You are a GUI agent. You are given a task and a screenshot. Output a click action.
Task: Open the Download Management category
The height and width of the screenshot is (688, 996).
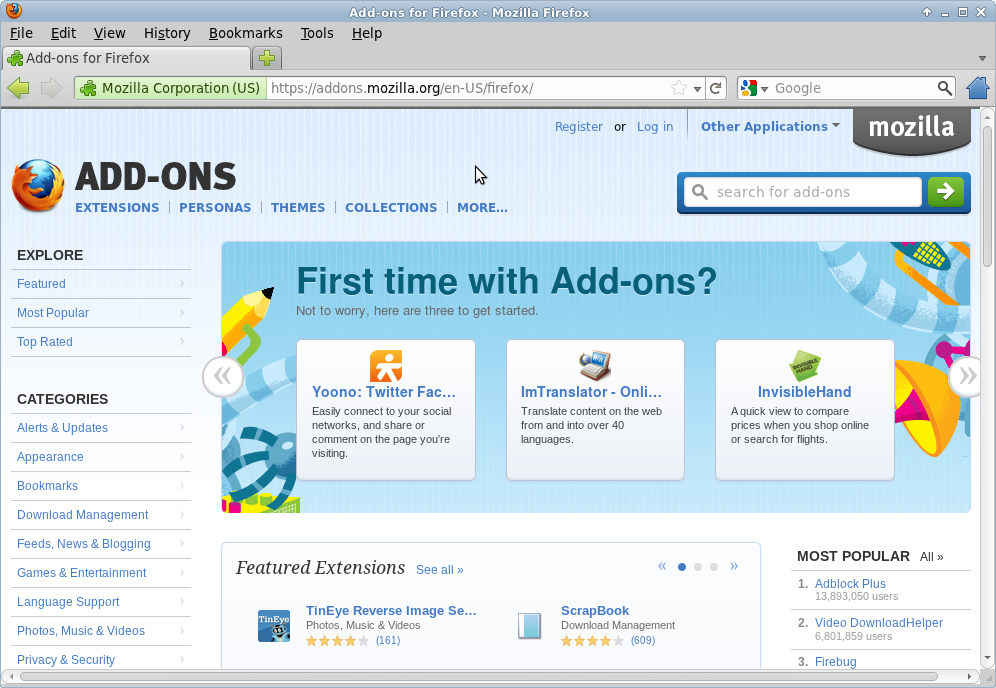tap(101, 515)
